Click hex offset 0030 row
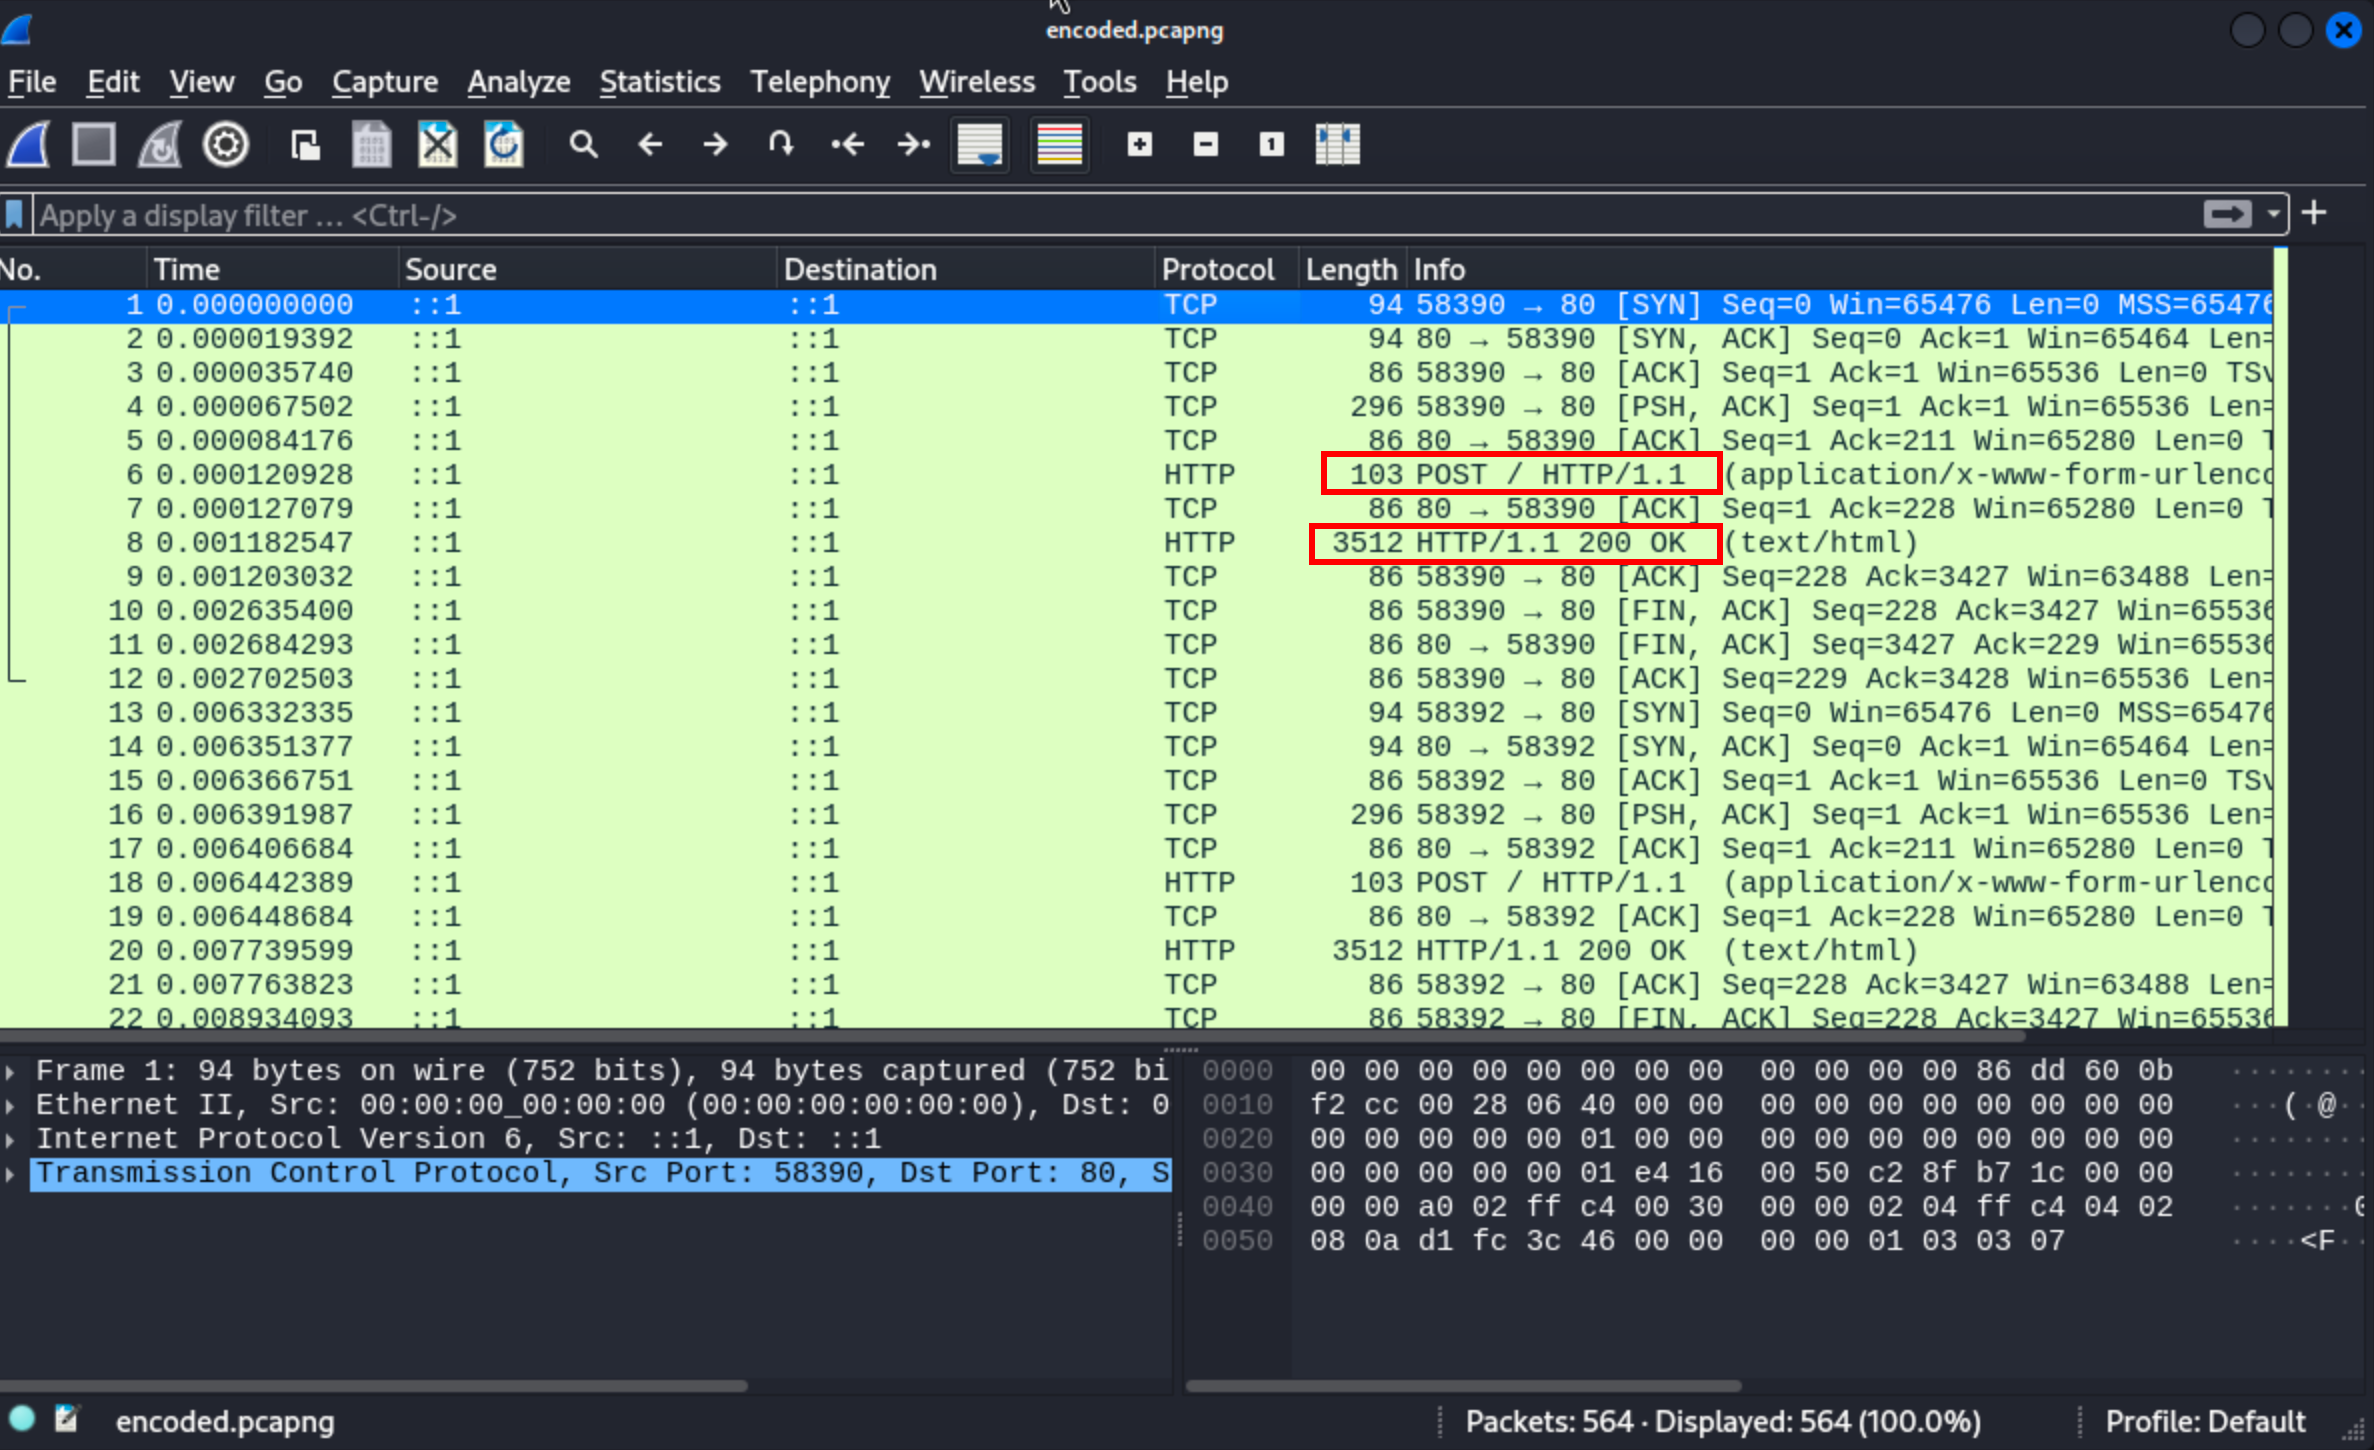Image resolution: width=2374 pixels, height=1450 pixels. coord(1237,1173)
